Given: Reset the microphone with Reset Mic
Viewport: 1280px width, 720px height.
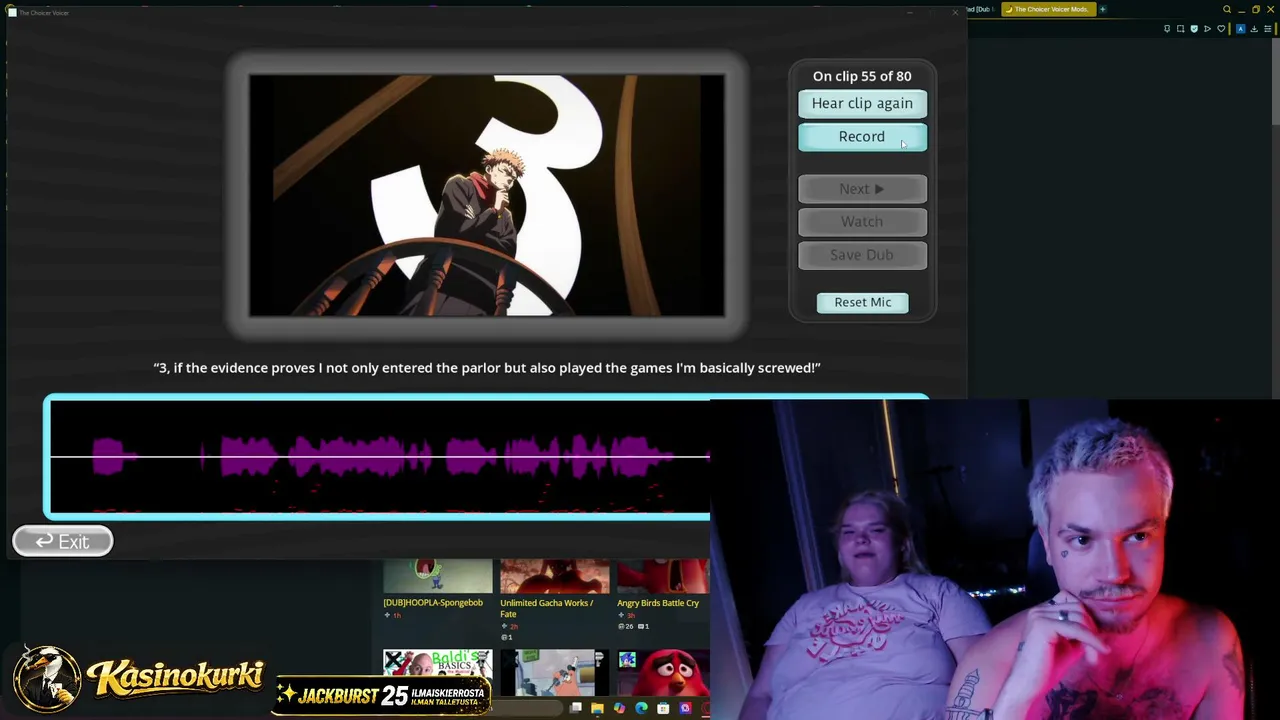Looking at the screenshot, I should pyautogui.click(x=863, y=302).
